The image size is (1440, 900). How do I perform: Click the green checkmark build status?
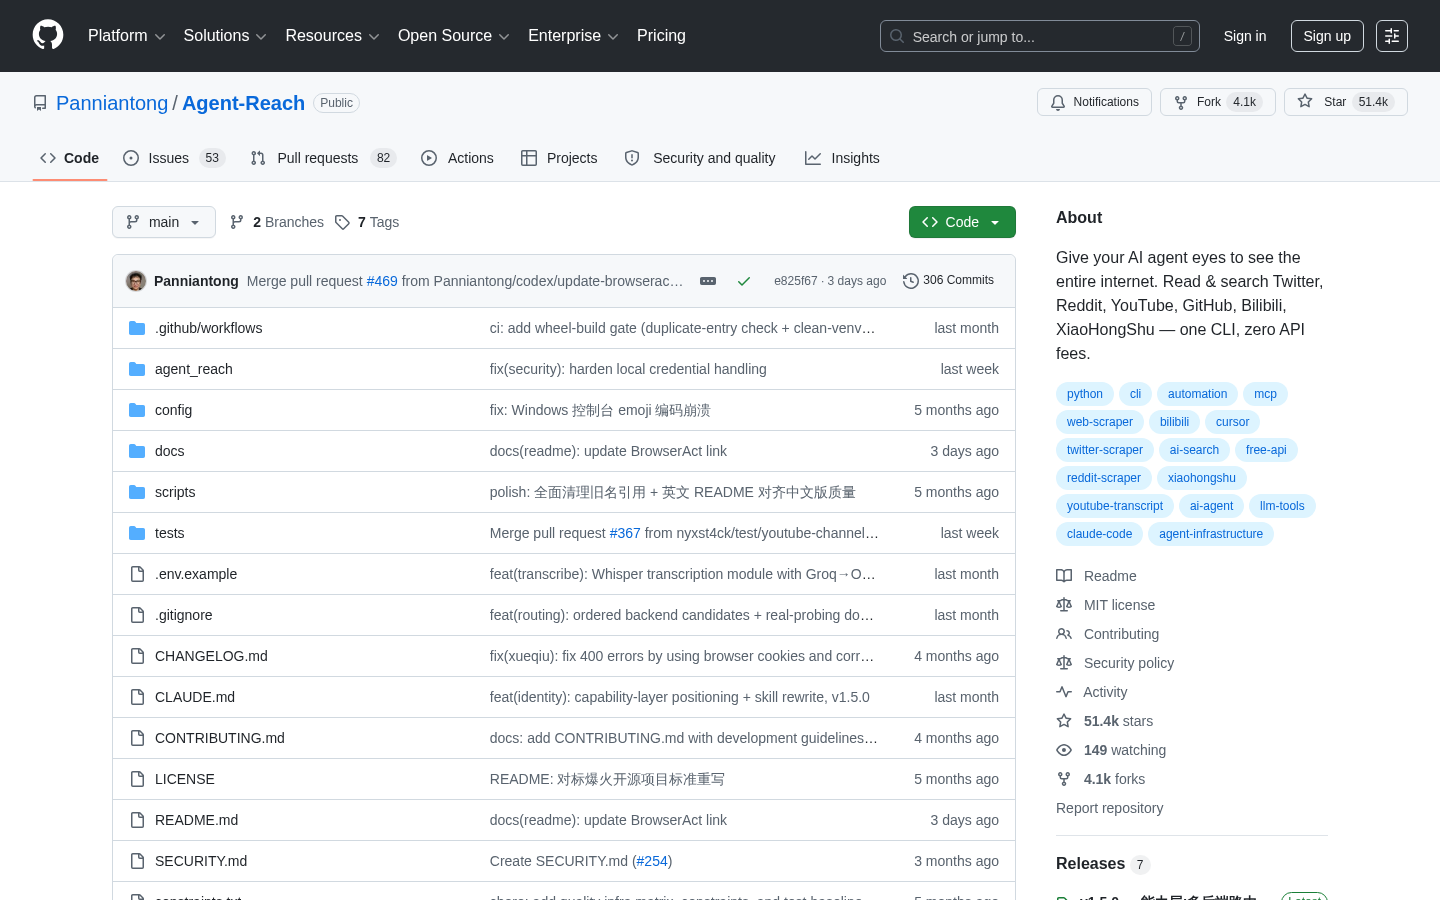click(744, 281)
